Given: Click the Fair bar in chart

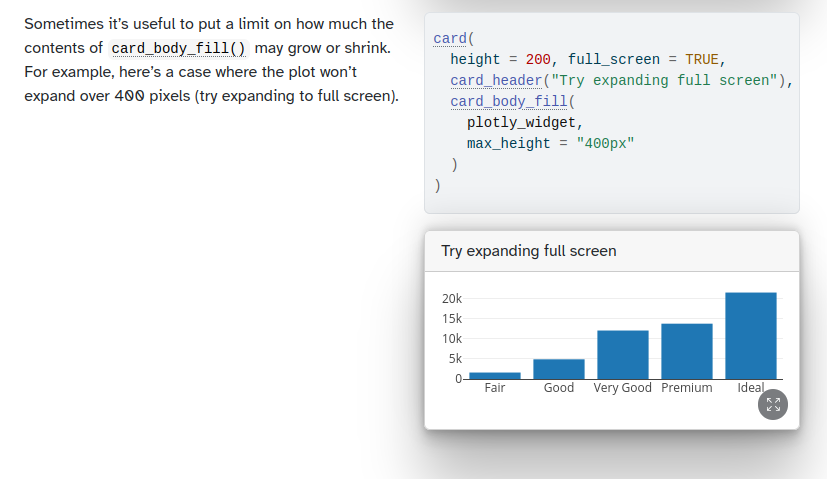Looking at the screenshot, I should click(x=495, y=376).
